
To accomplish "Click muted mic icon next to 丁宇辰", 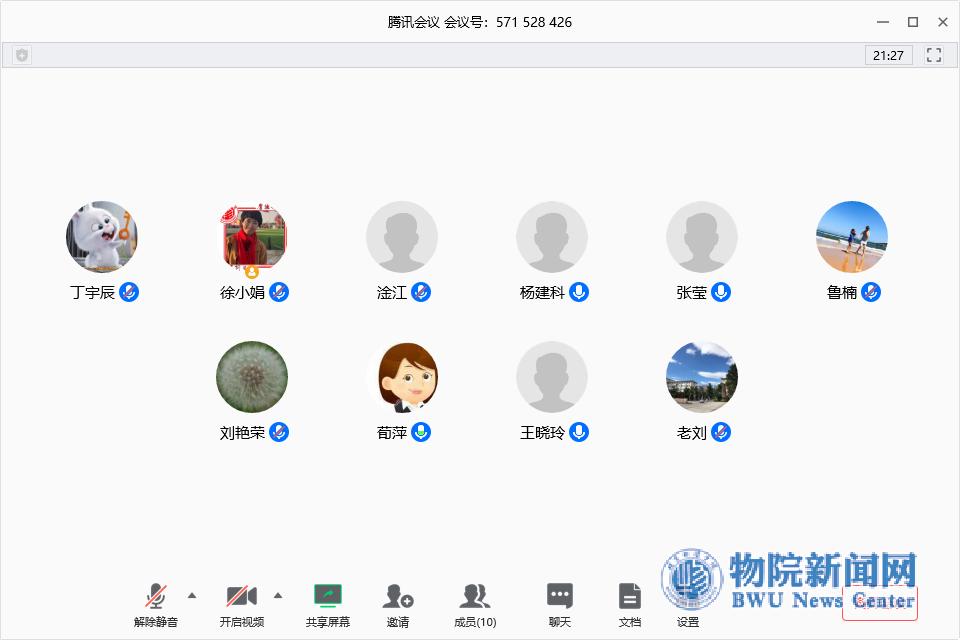I will [x=129, y=293].
